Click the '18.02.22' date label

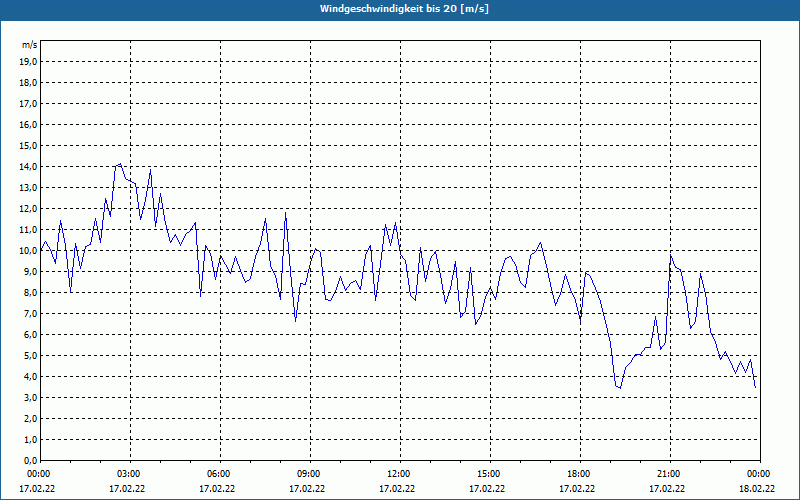(x=757, y=489)
